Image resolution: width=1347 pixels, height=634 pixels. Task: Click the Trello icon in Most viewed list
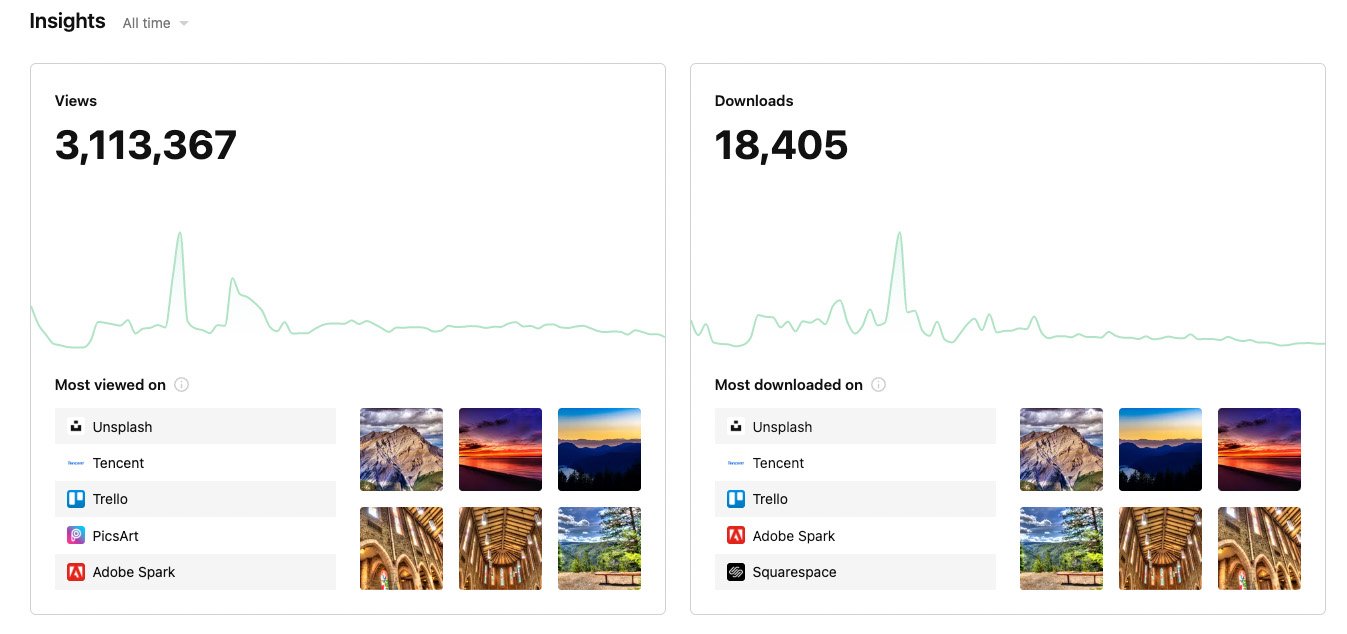[x=76, y=499]
